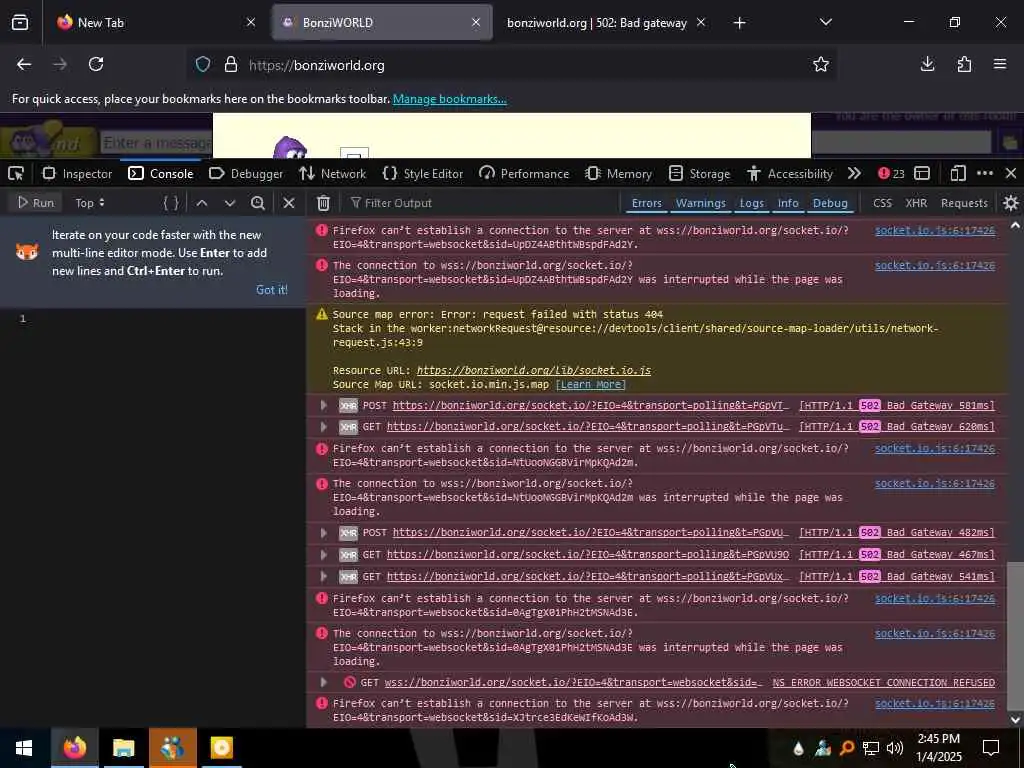
Task: Clear console output with trash icon
Action: [323, 203]
